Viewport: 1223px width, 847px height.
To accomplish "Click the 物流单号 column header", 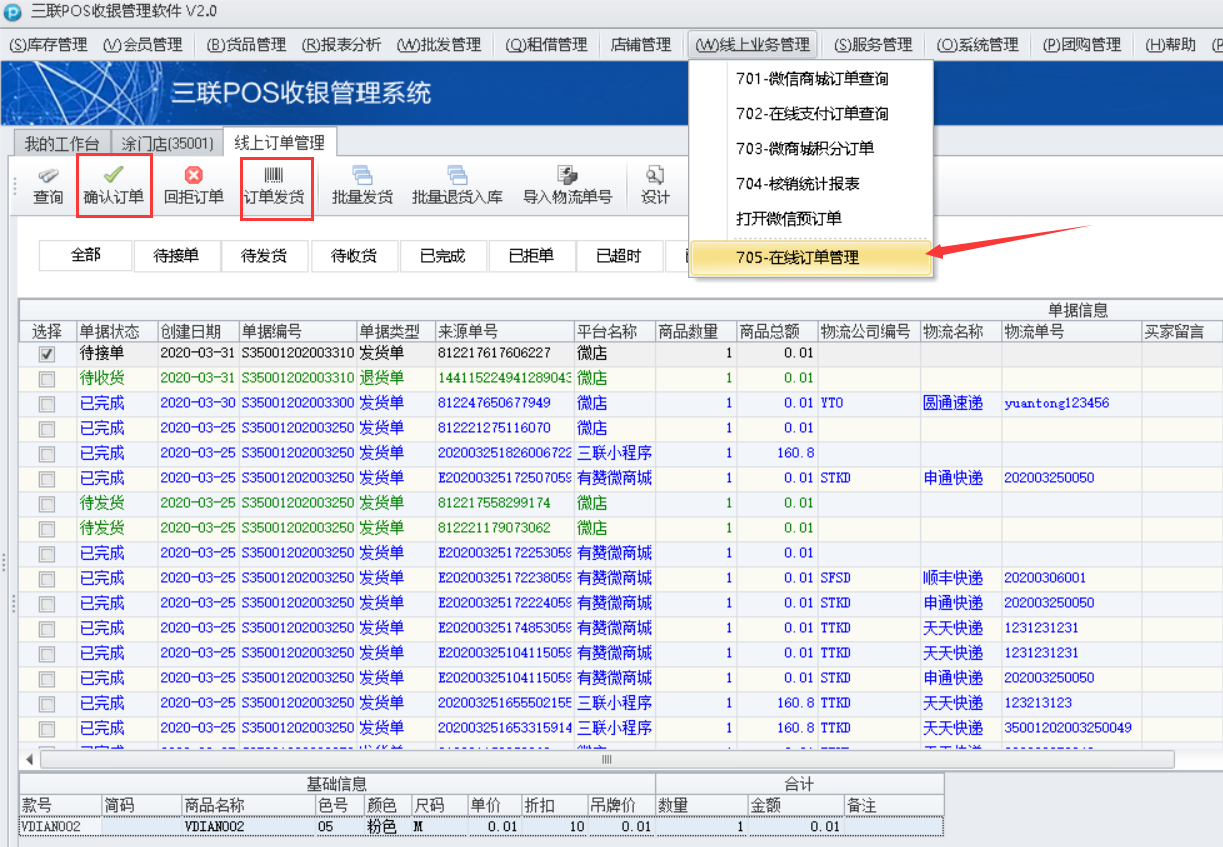I will point(1034,332).
